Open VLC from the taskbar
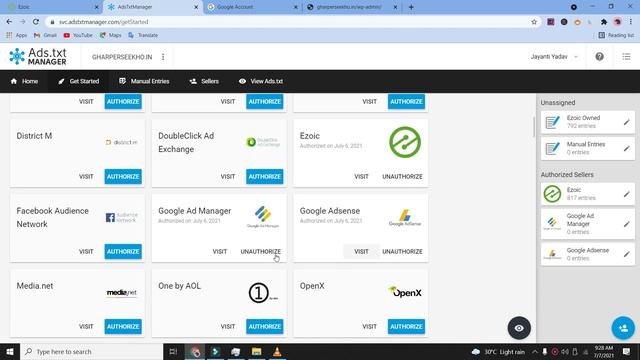This screenshot has height=360, width=640. point(277,351)
